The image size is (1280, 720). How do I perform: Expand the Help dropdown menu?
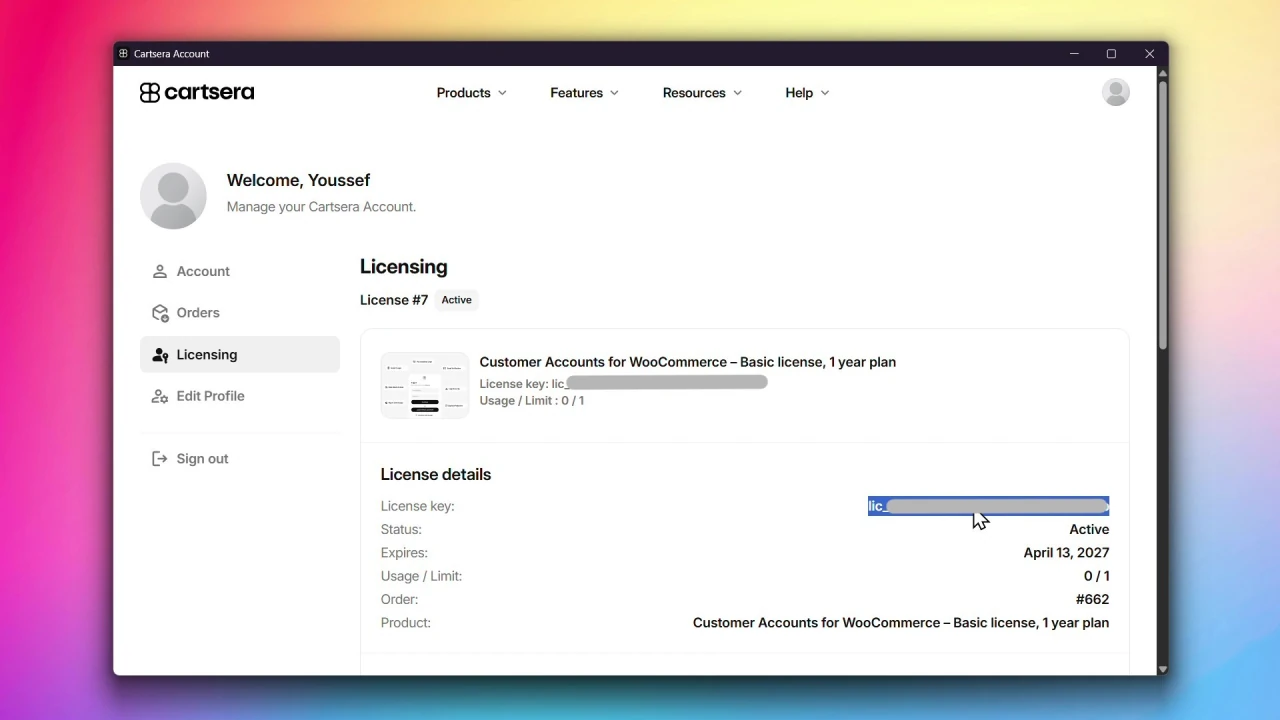click(807, 93)
